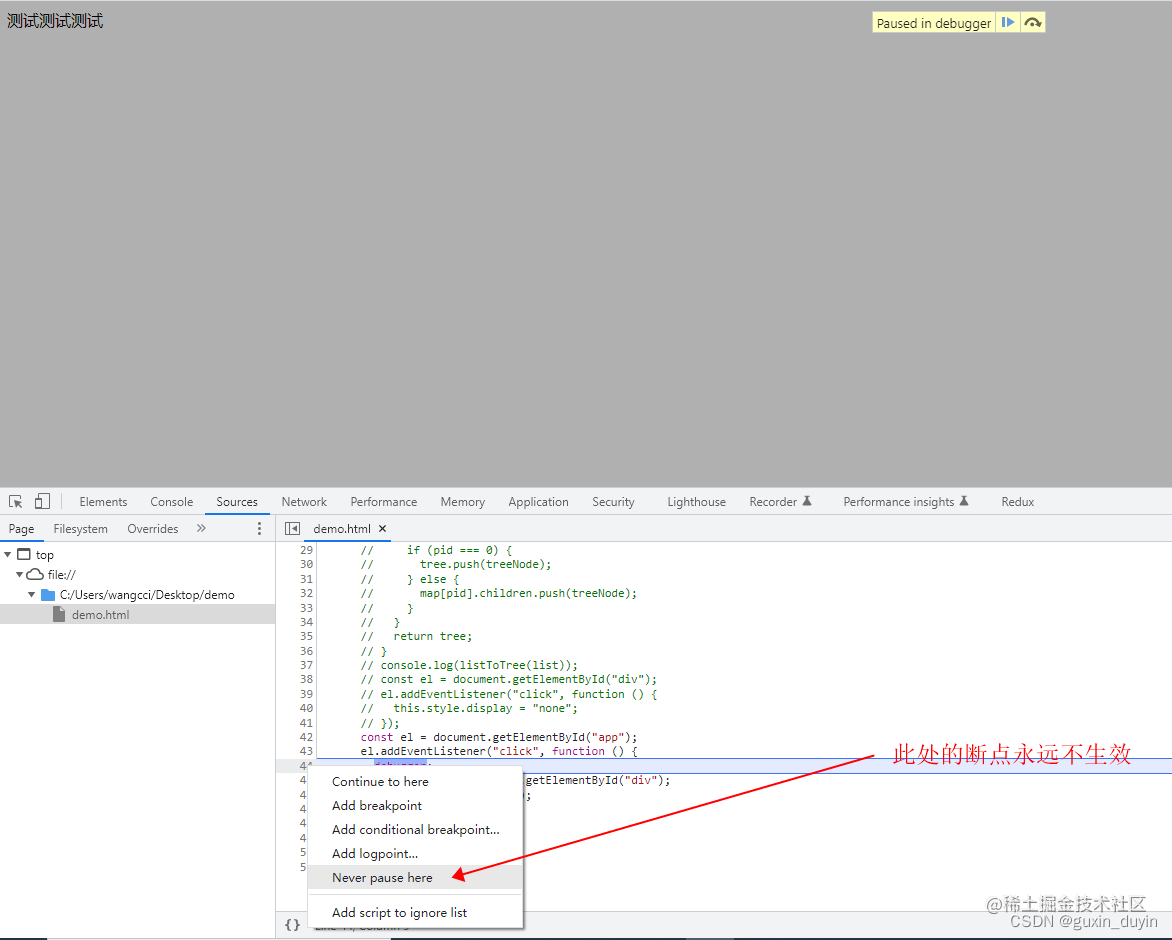Choose Add conditional breakpoint… option
The width and height of the screenshot is (1172, 940).
click(415, 829)
